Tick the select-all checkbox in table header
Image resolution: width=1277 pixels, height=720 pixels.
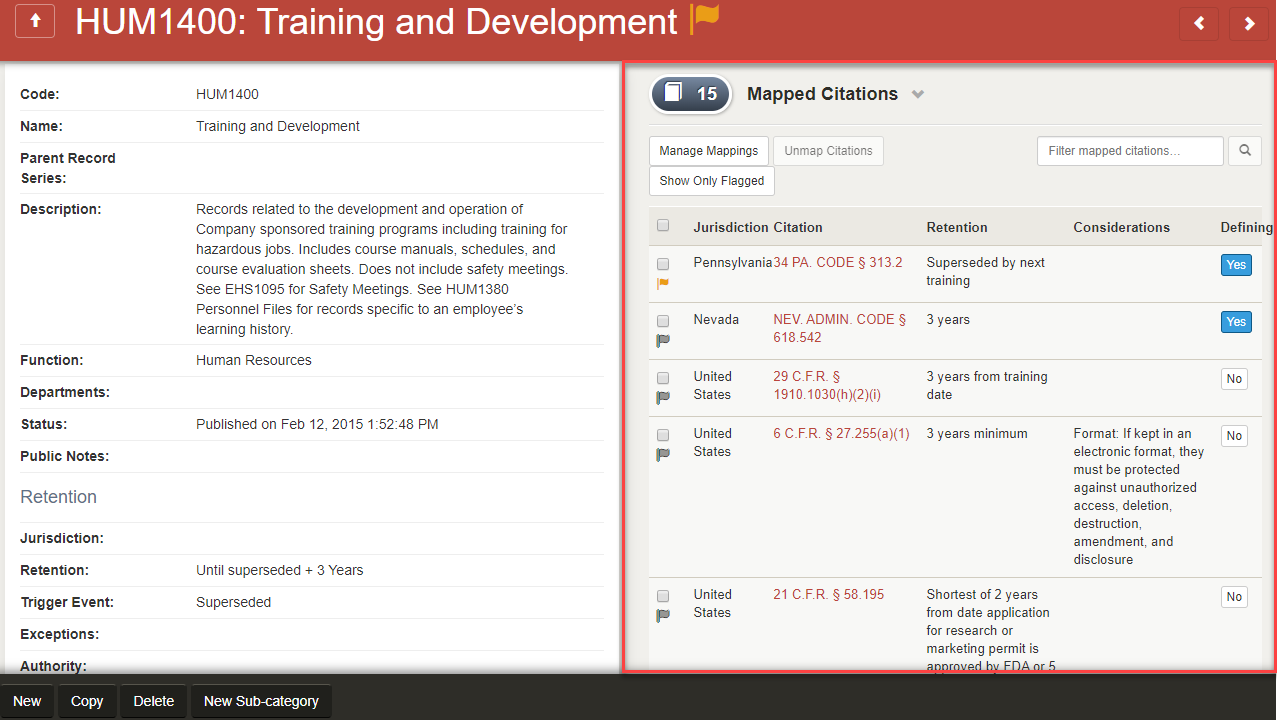pos(663,226)
